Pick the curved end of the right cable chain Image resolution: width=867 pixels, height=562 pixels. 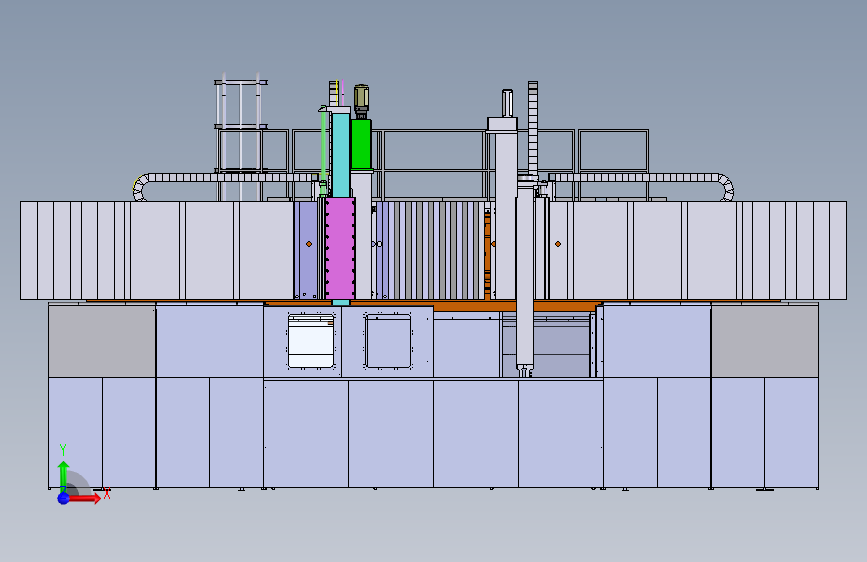tap(727, 187)
